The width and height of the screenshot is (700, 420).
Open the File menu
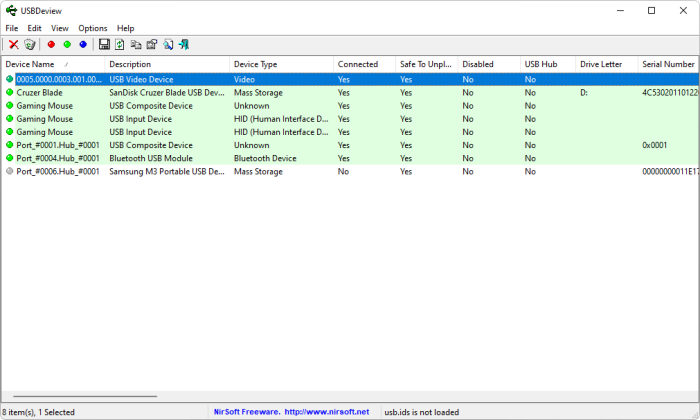(x=12, y=28)
